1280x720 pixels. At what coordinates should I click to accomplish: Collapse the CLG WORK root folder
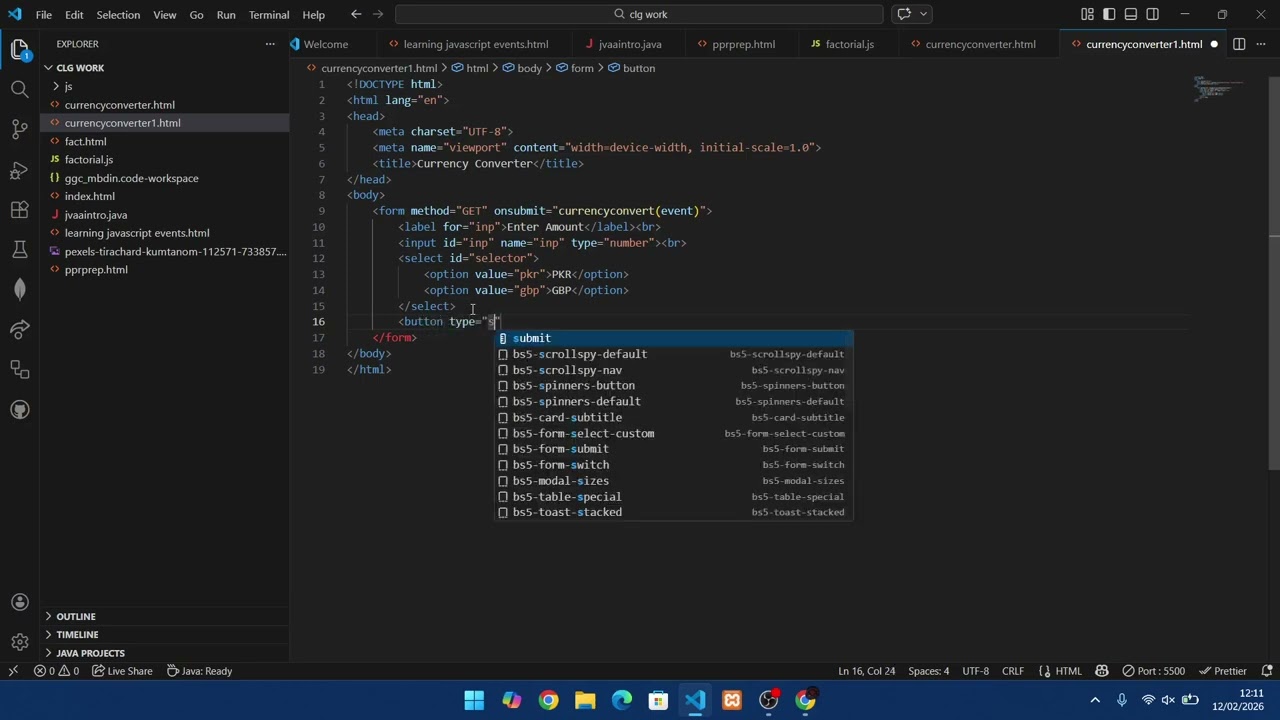(x=80, y=68)
